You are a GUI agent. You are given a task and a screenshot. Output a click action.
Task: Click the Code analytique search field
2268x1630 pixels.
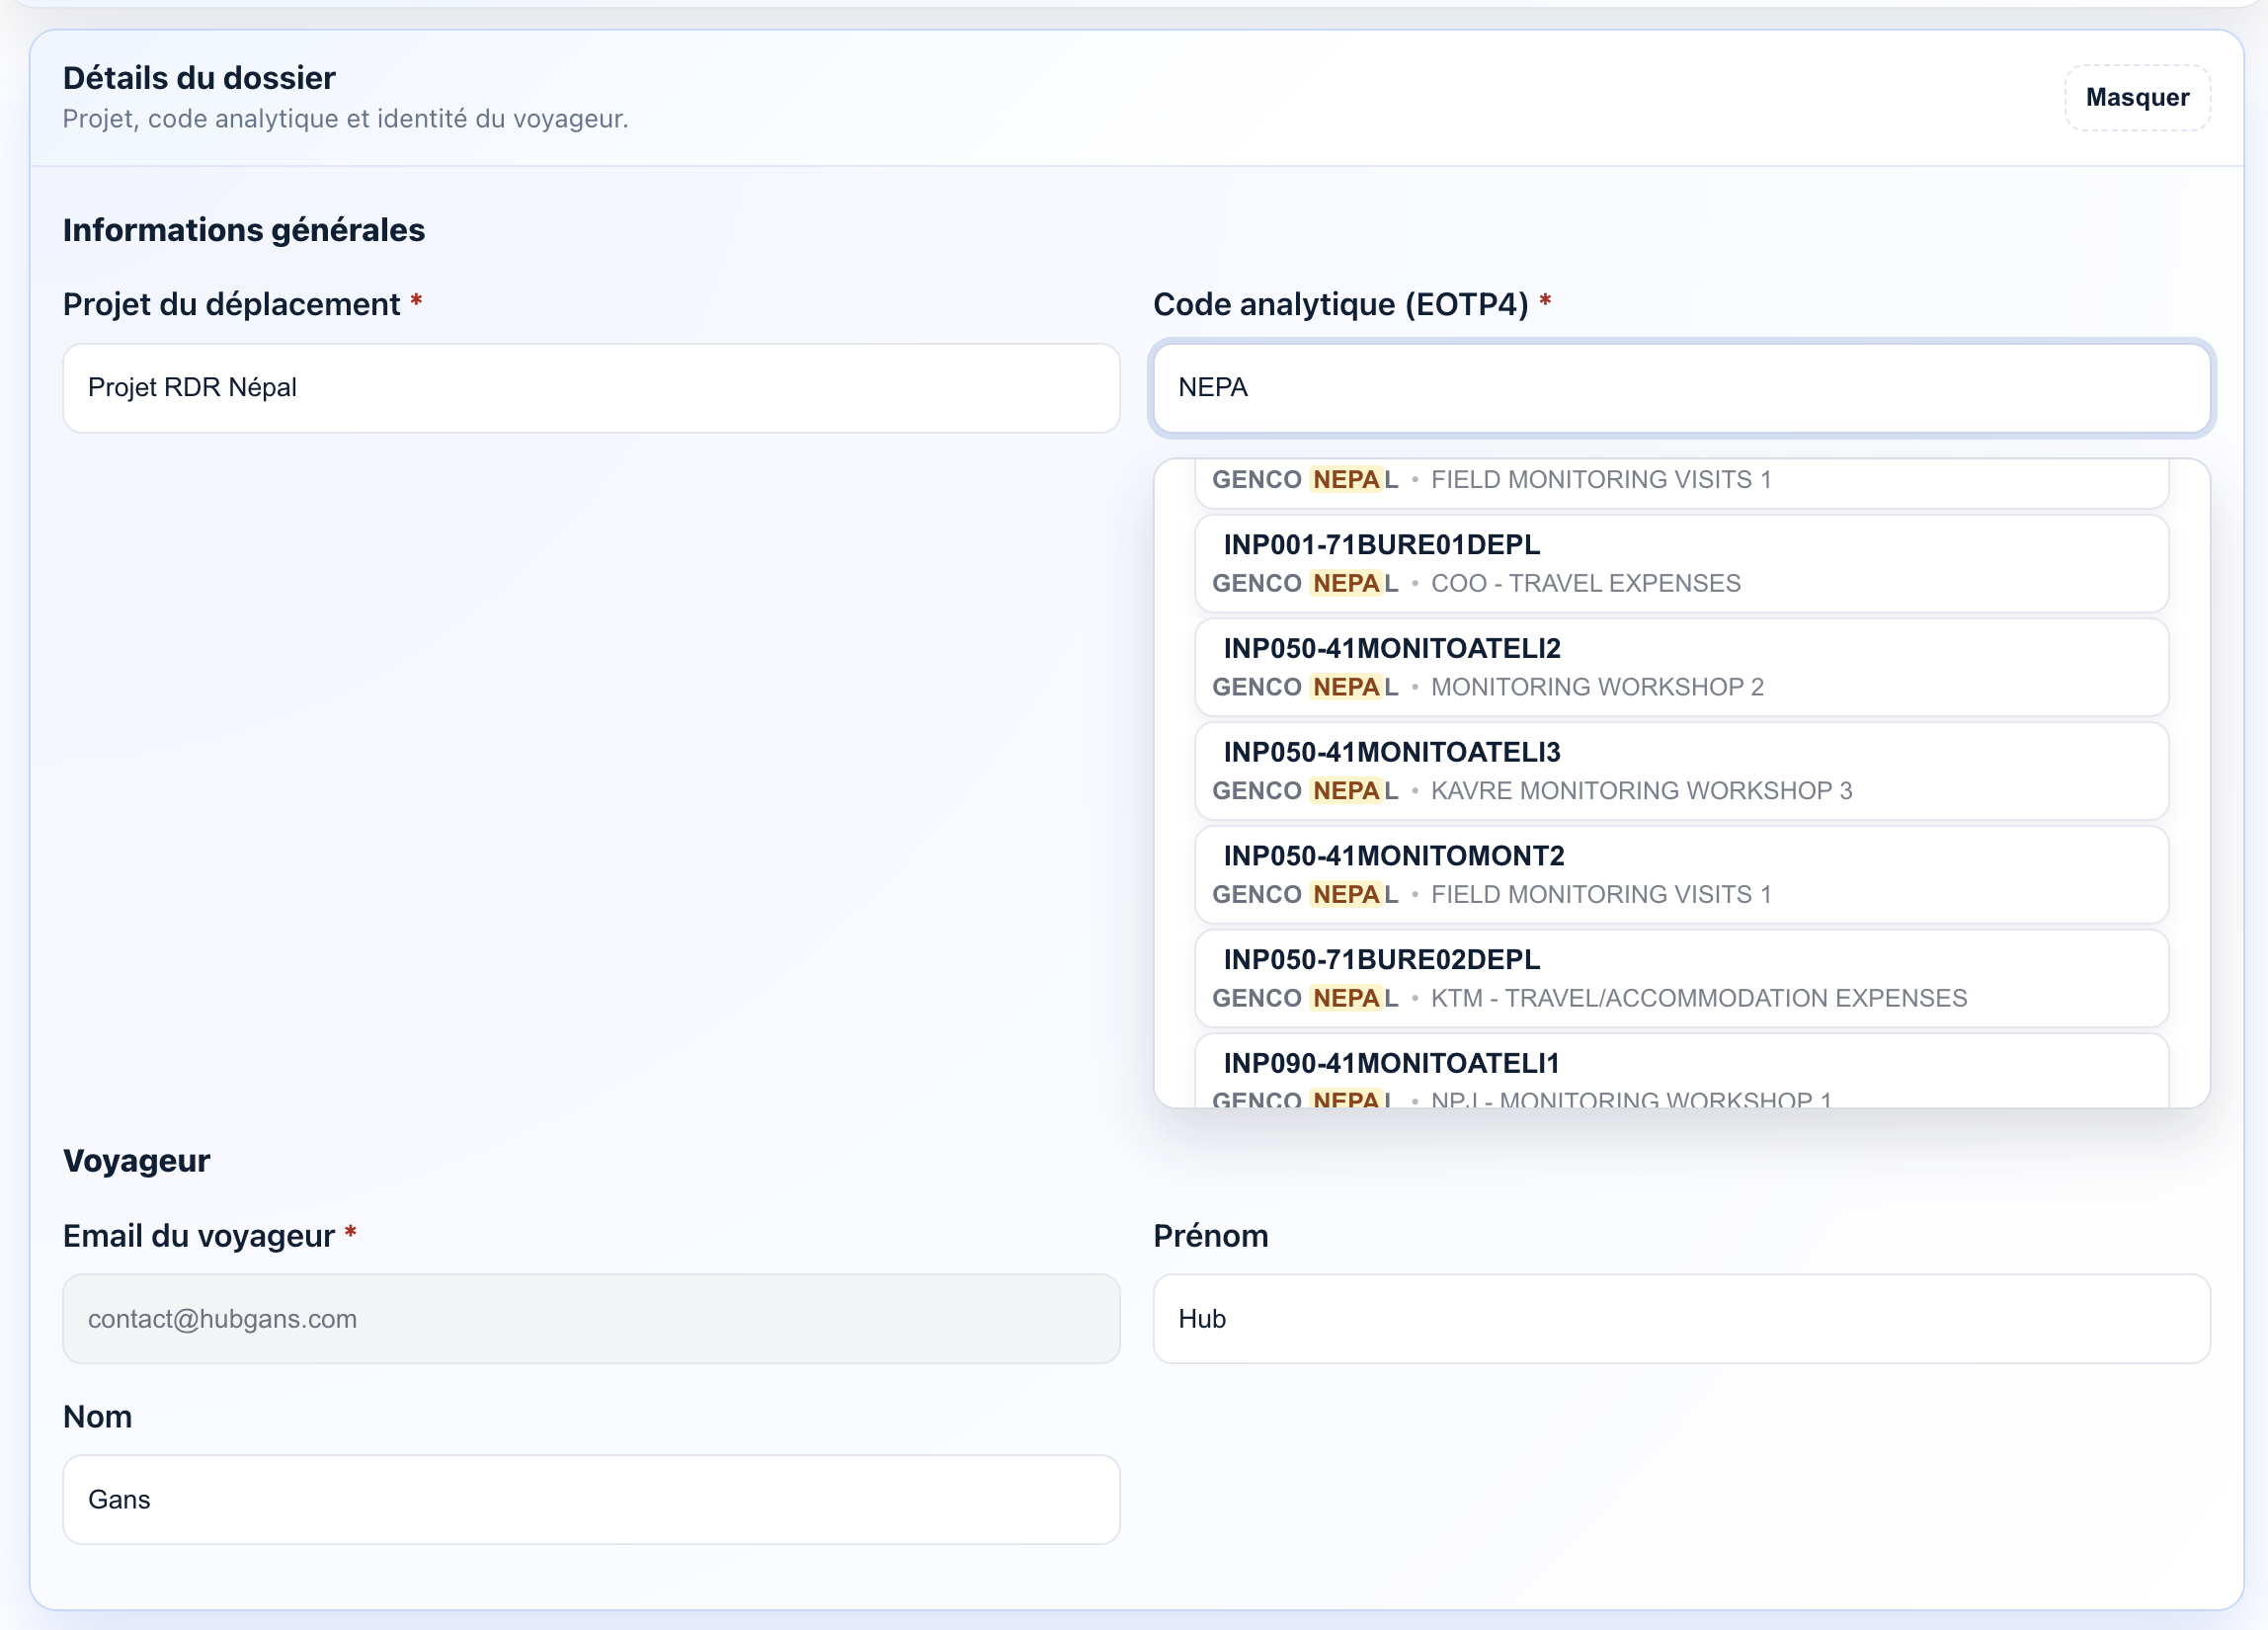point(1680,388)
